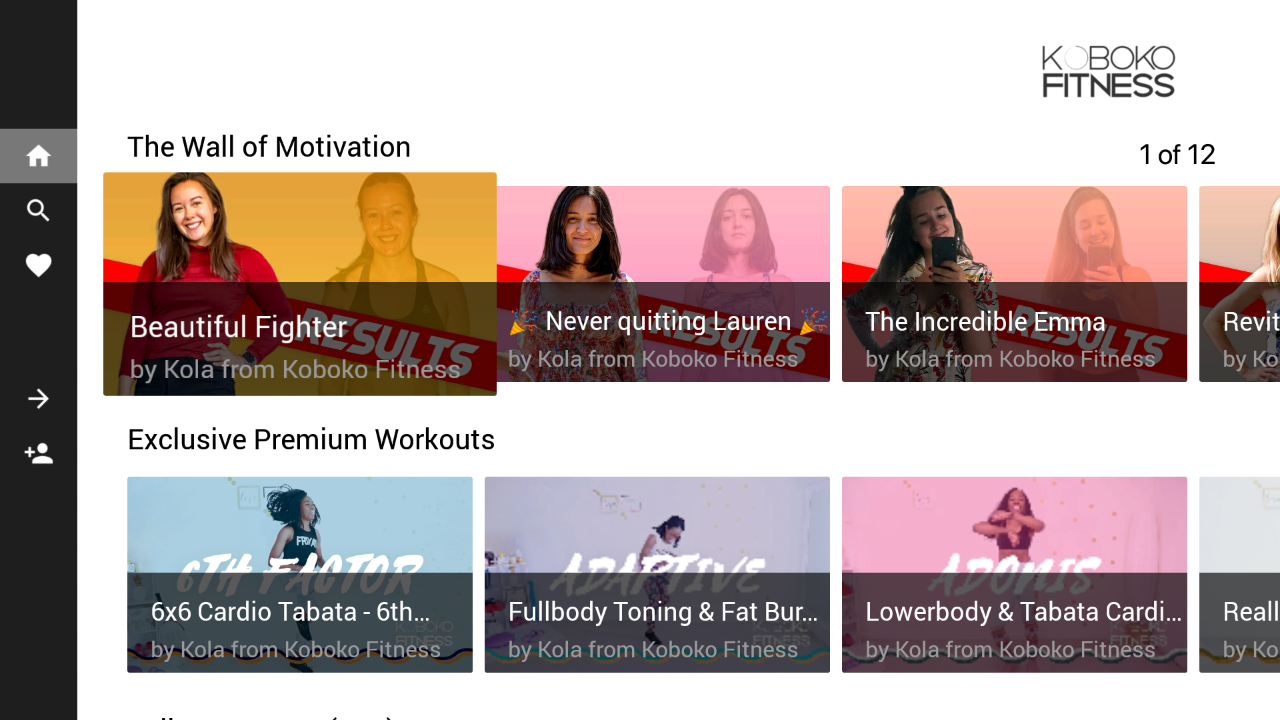Open Favorites heart icon

tap(38, 266)
